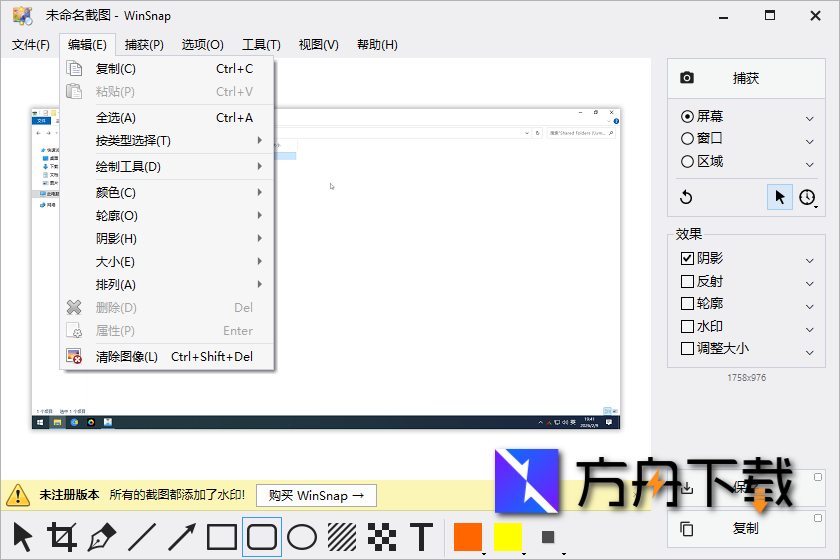840x560 pixels.
Task: Select the Hatch highlight tool
Action: (x=342, y=537)
